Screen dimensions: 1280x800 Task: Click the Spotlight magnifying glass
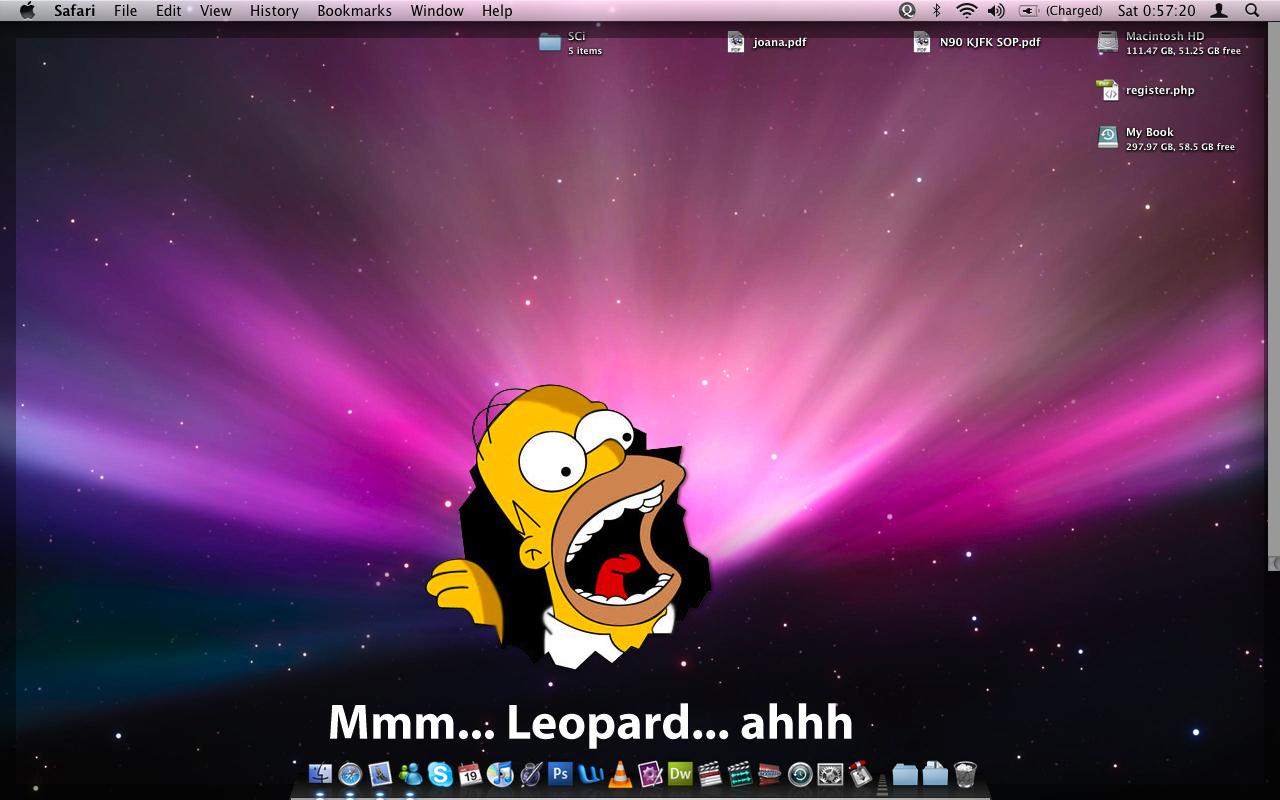(1252, 11)
